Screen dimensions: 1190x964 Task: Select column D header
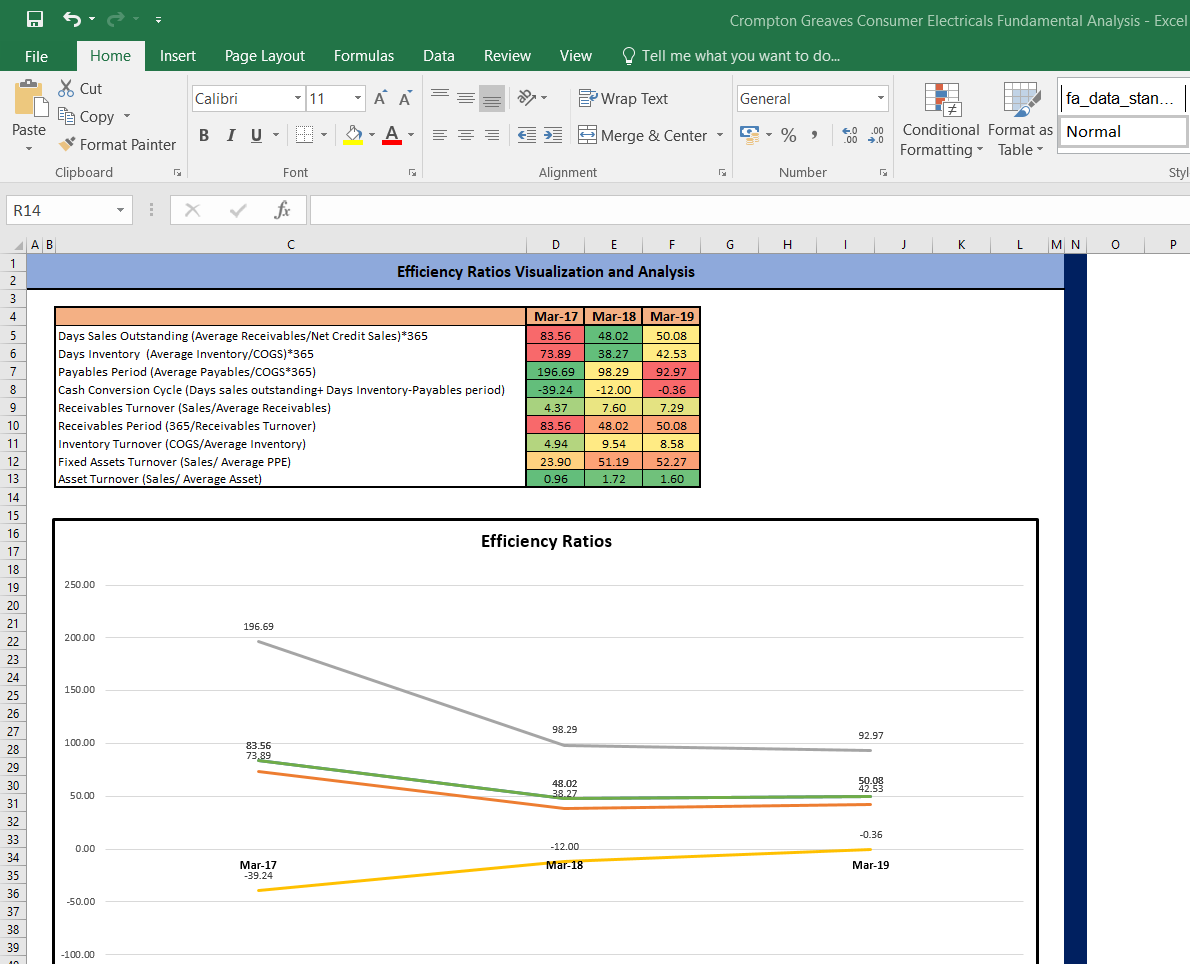(x=556, y=244)
